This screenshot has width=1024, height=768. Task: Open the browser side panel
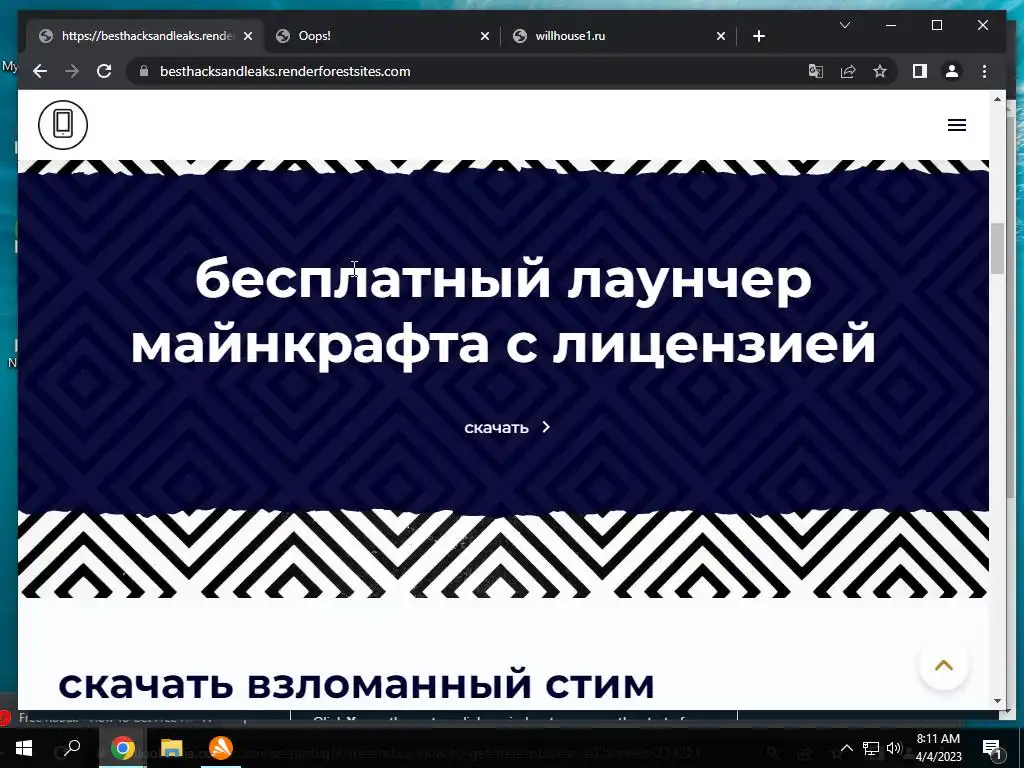[x=920, y=71]
